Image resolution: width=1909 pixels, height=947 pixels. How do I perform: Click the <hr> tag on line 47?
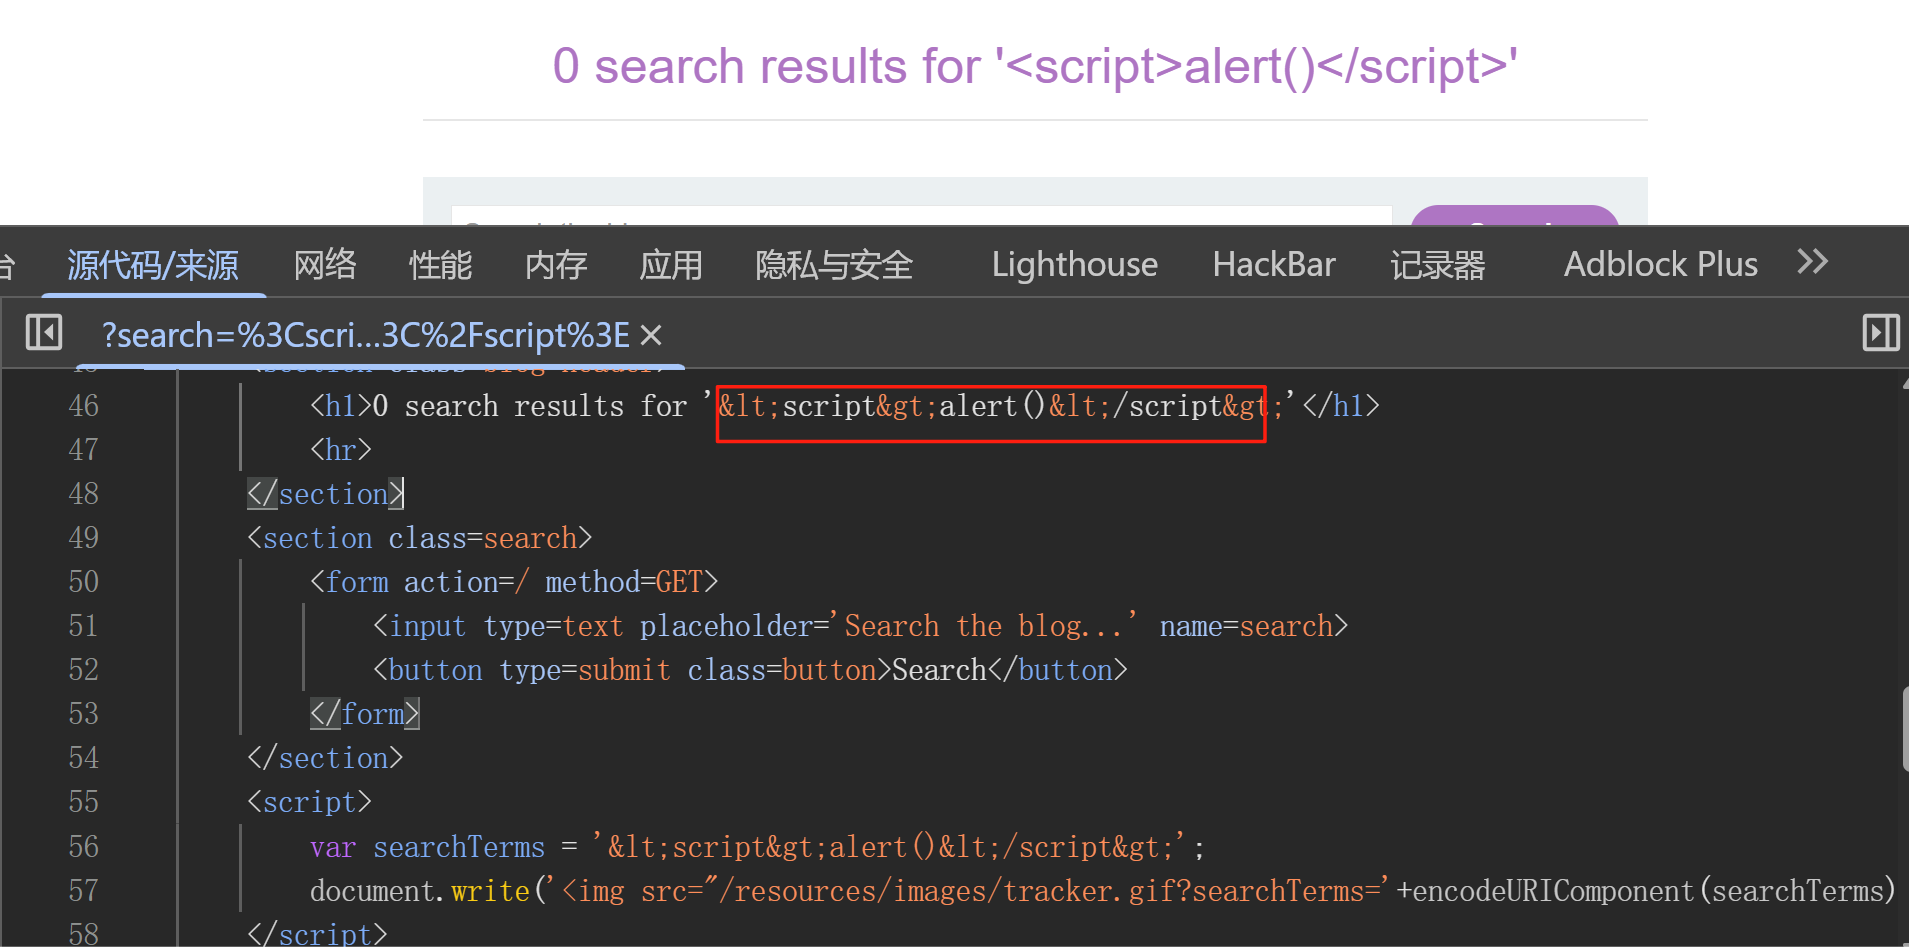[341, 450]
